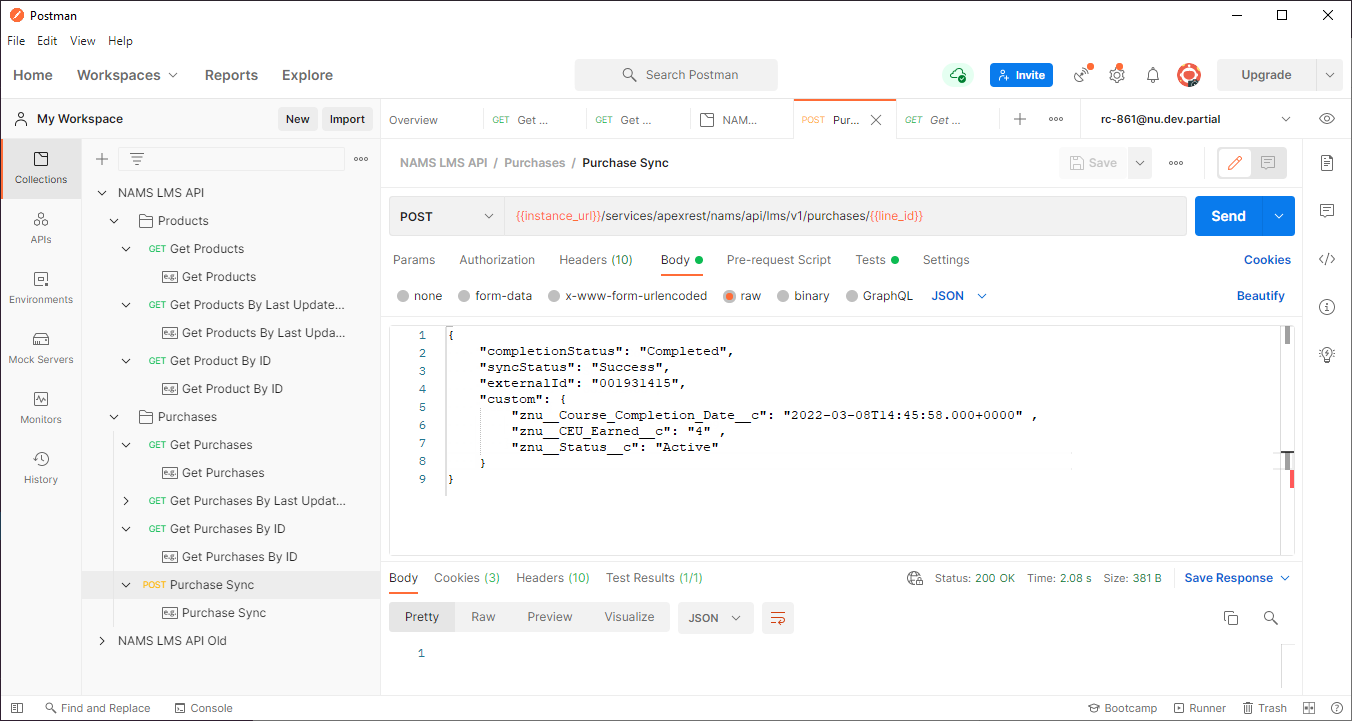Click the environment quick look eye icon
Image resolution: width=1352 pixels, height=721 pixels.
coord(1327,119)
